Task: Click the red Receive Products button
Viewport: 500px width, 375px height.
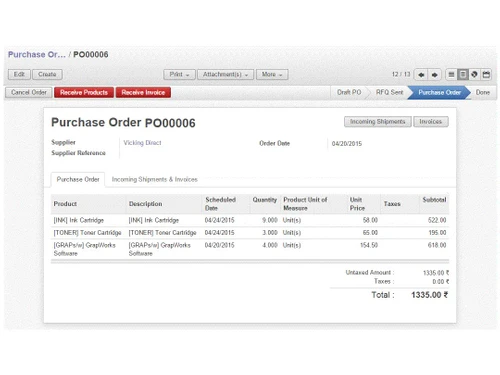Action: [84, 92]
